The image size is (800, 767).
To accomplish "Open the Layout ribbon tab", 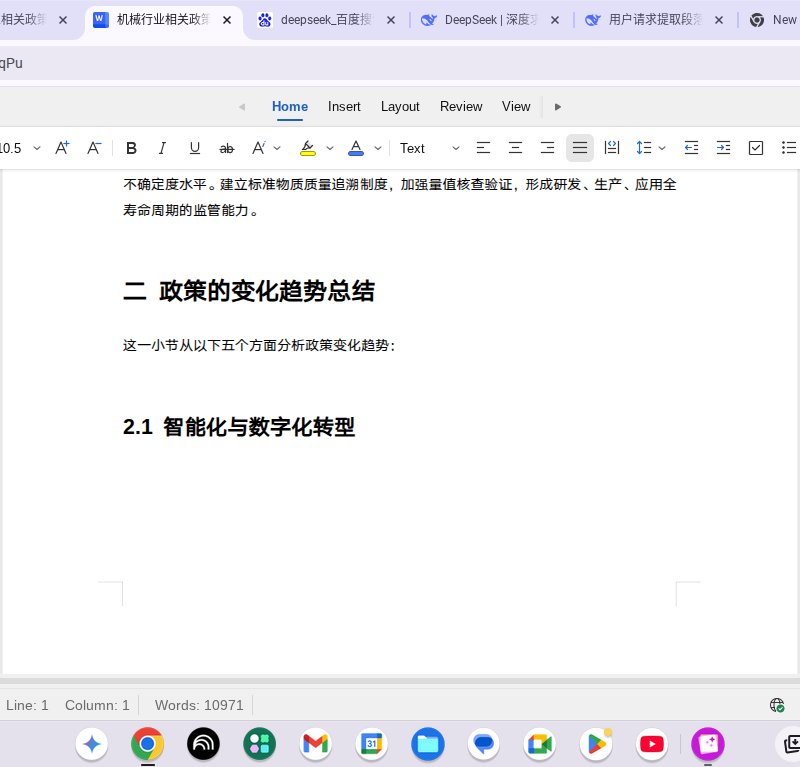I will (x=400, y=107).
